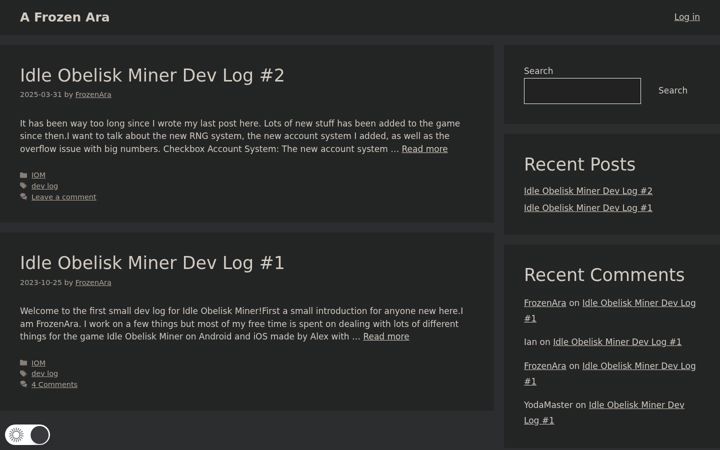Open Dev Log #2 from Recent Posts
This screenshot has width=720, height=450.
click(x=588, y=191)
